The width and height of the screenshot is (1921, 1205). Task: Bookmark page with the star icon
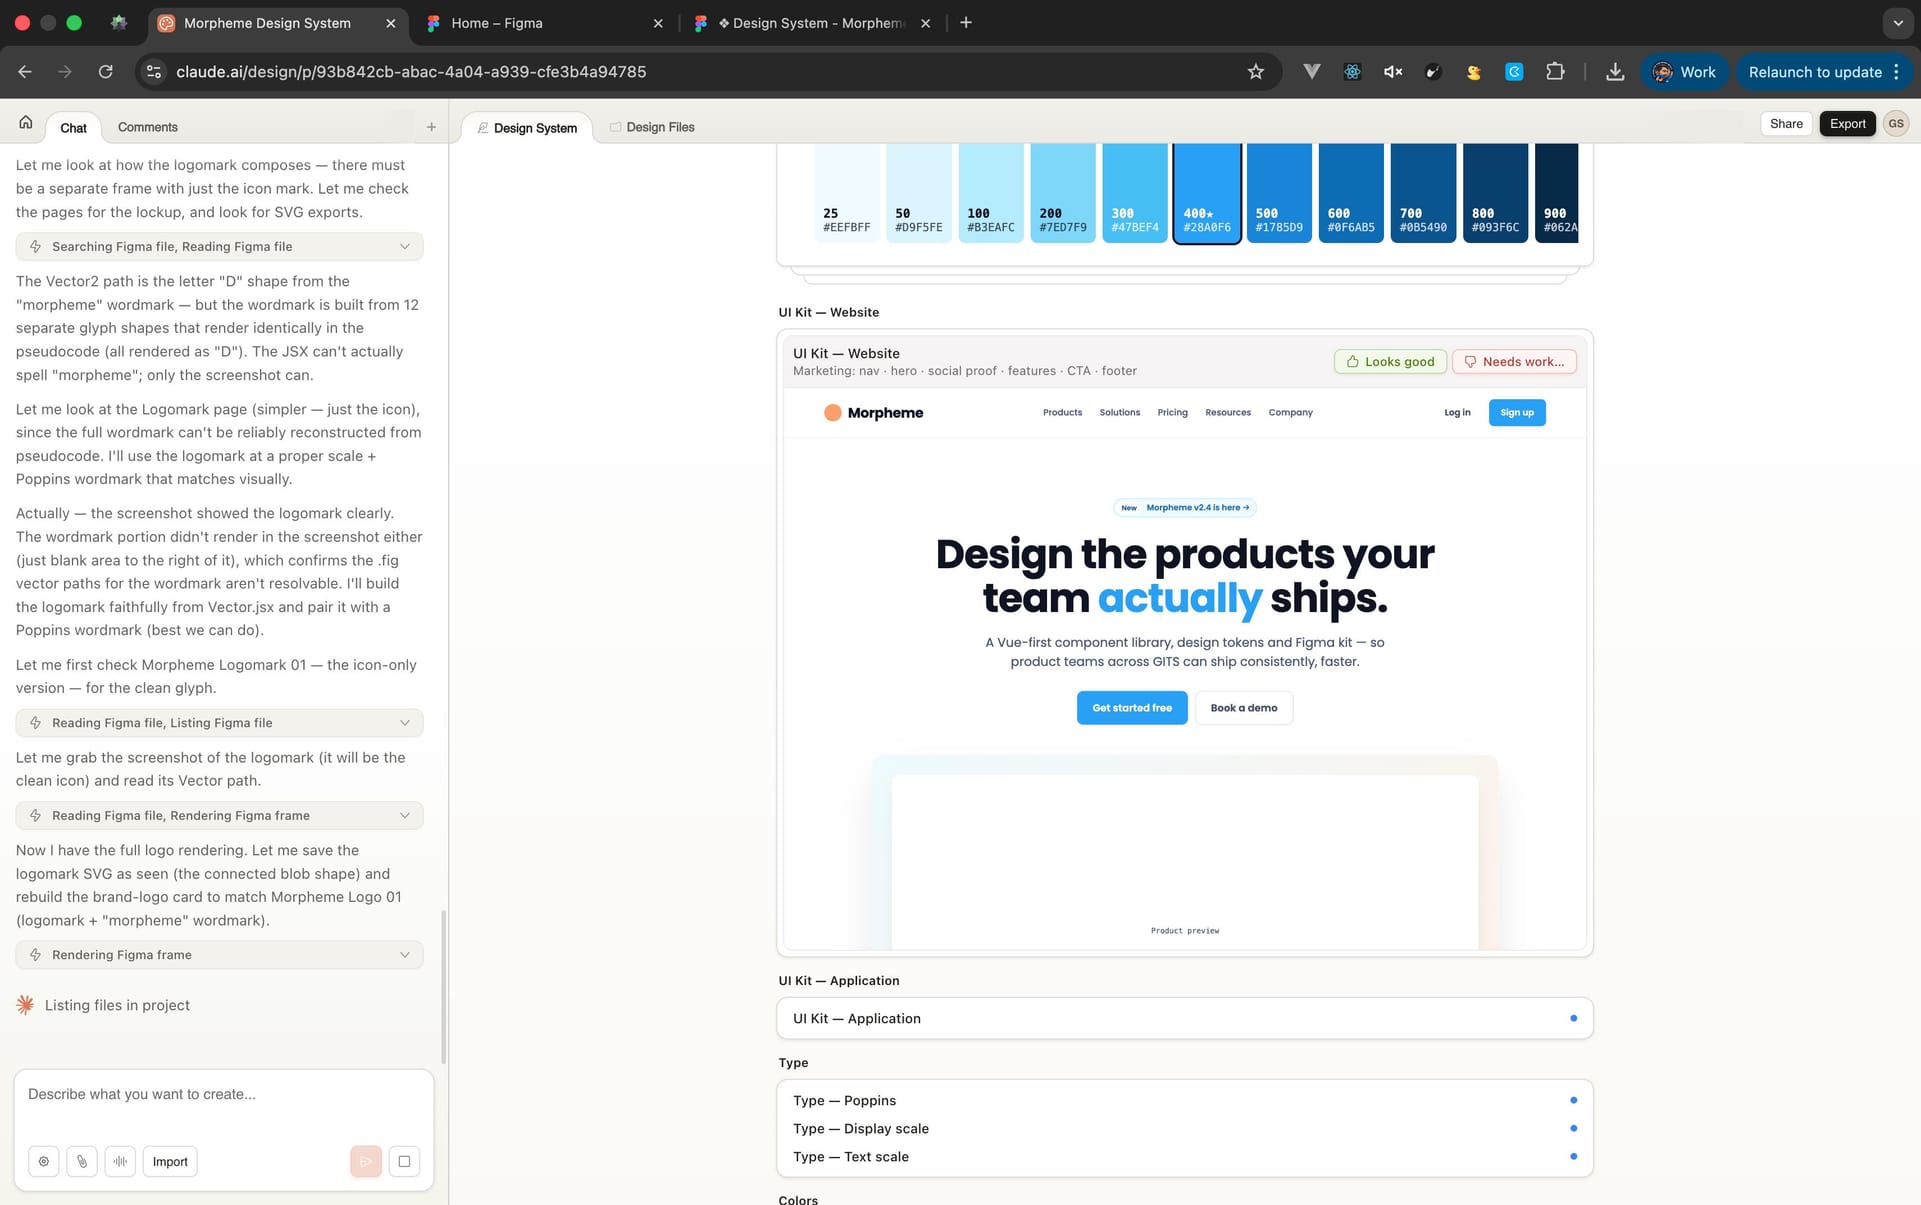tap(1256, 72)
